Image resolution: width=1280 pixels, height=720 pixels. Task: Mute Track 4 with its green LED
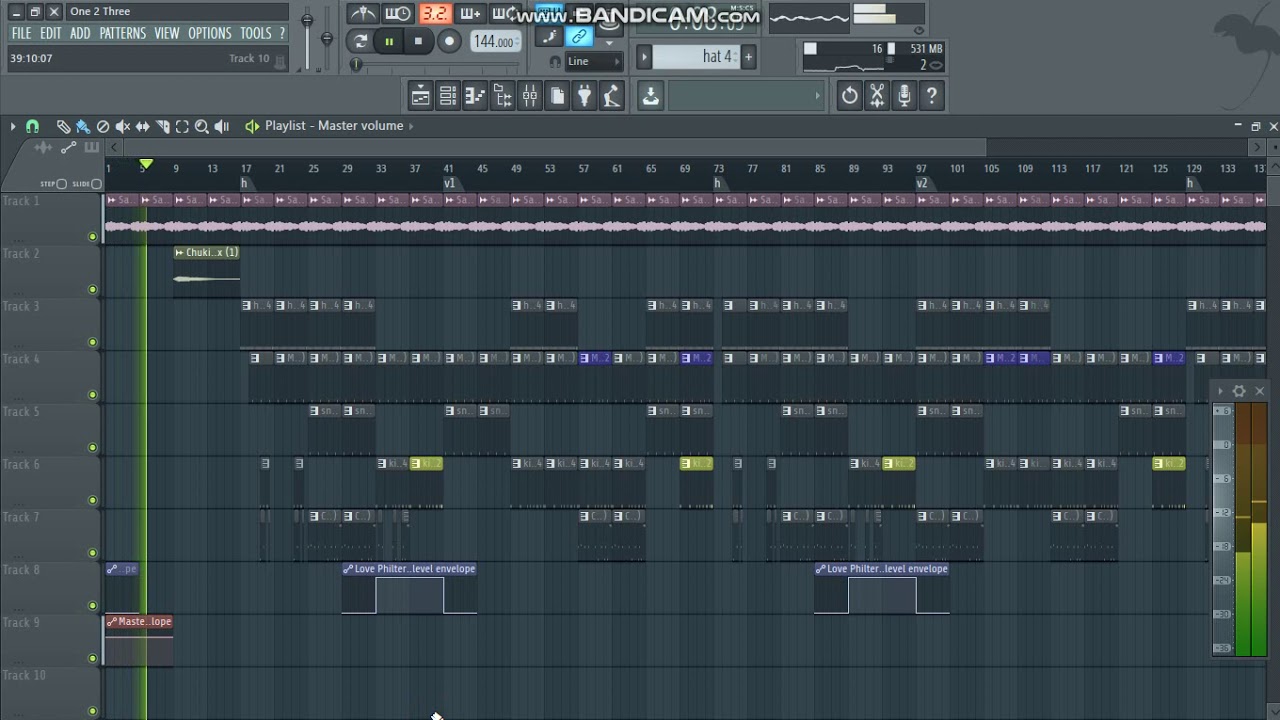pos(93,395)
